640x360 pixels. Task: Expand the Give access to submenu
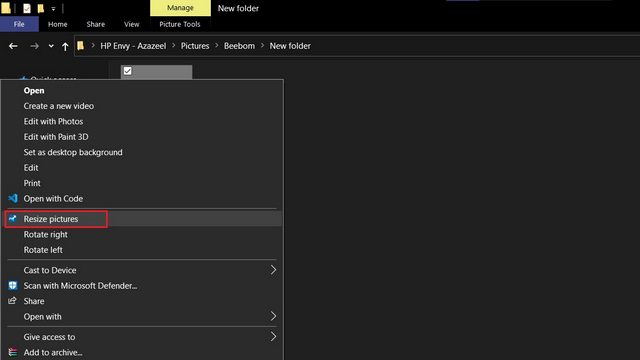tap(273, 336)
